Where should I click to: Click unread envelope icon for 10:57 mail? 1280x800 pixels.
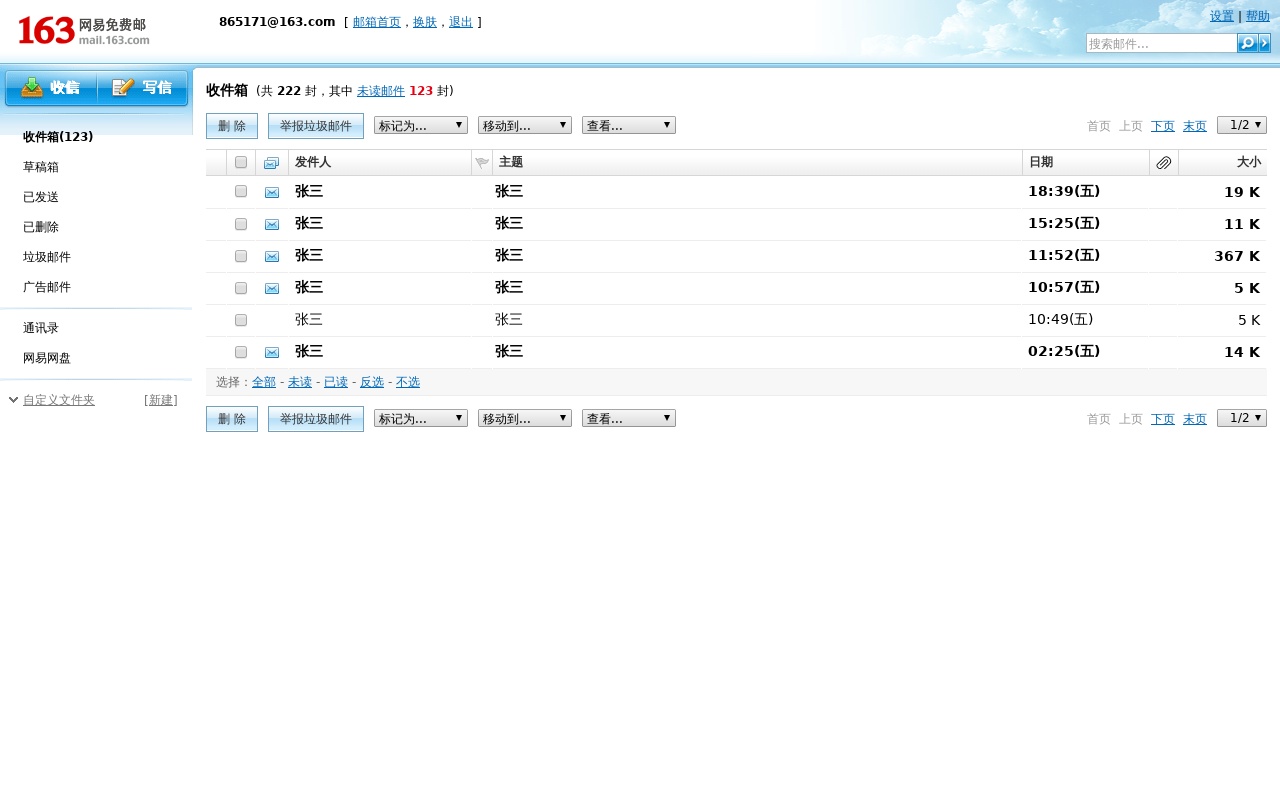click(272, 288)
